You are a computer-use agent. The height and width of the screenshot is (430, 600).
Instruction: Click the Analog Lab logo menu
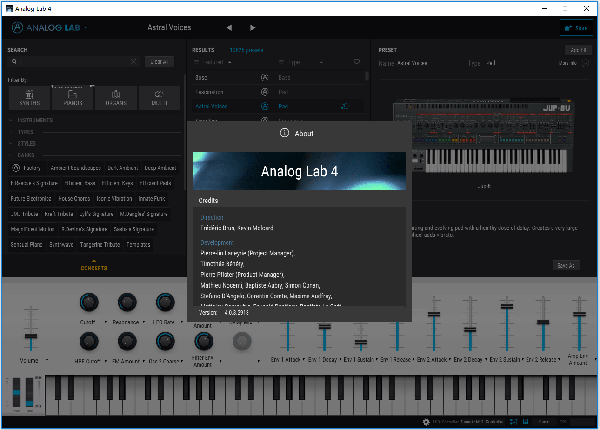pos(49,28)
